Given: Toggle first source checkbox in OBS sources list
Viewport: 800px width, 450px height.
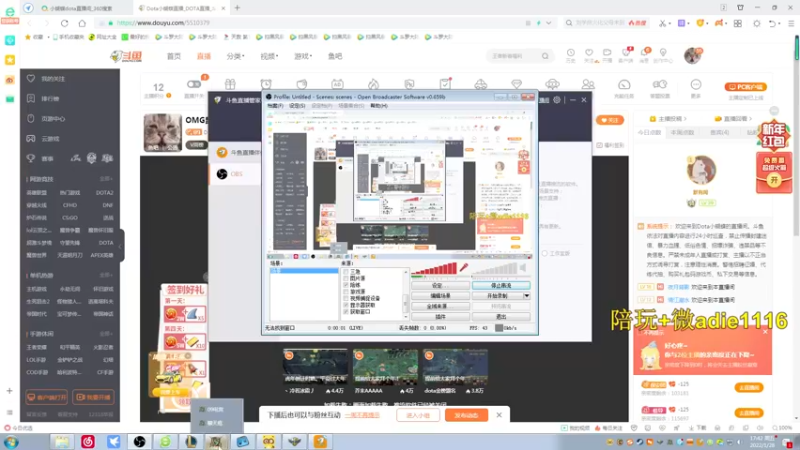Looking at the screenshot, I should 345,272.
